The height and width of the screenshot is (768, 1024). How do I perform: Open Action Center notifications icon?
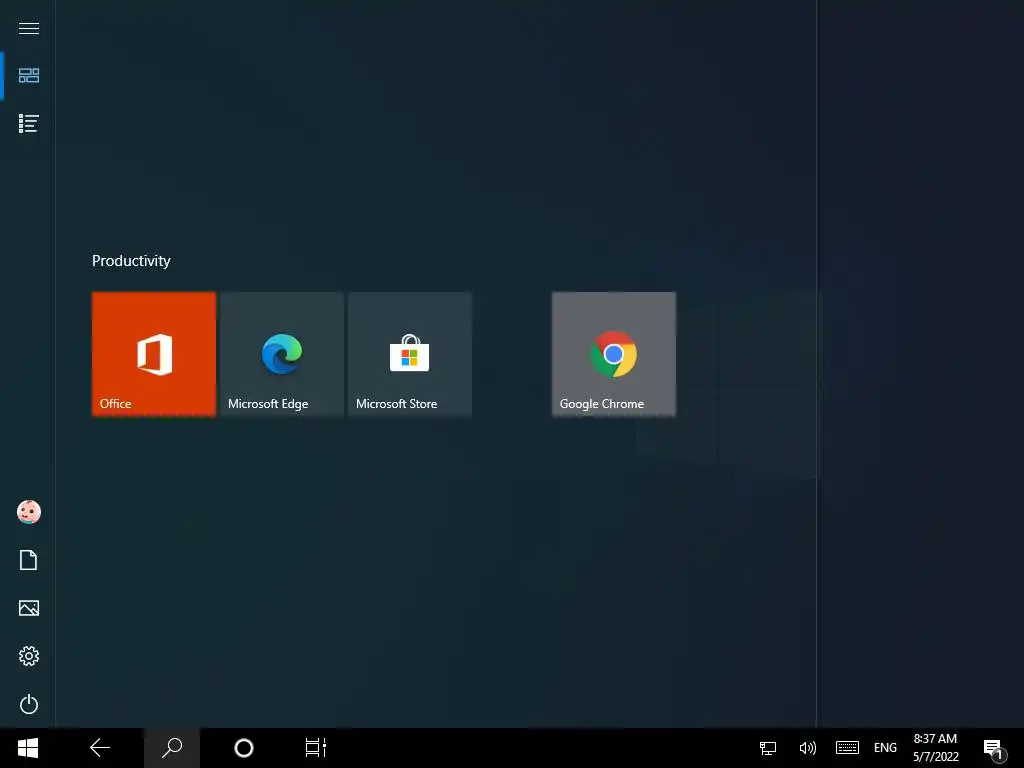(995, 749)
